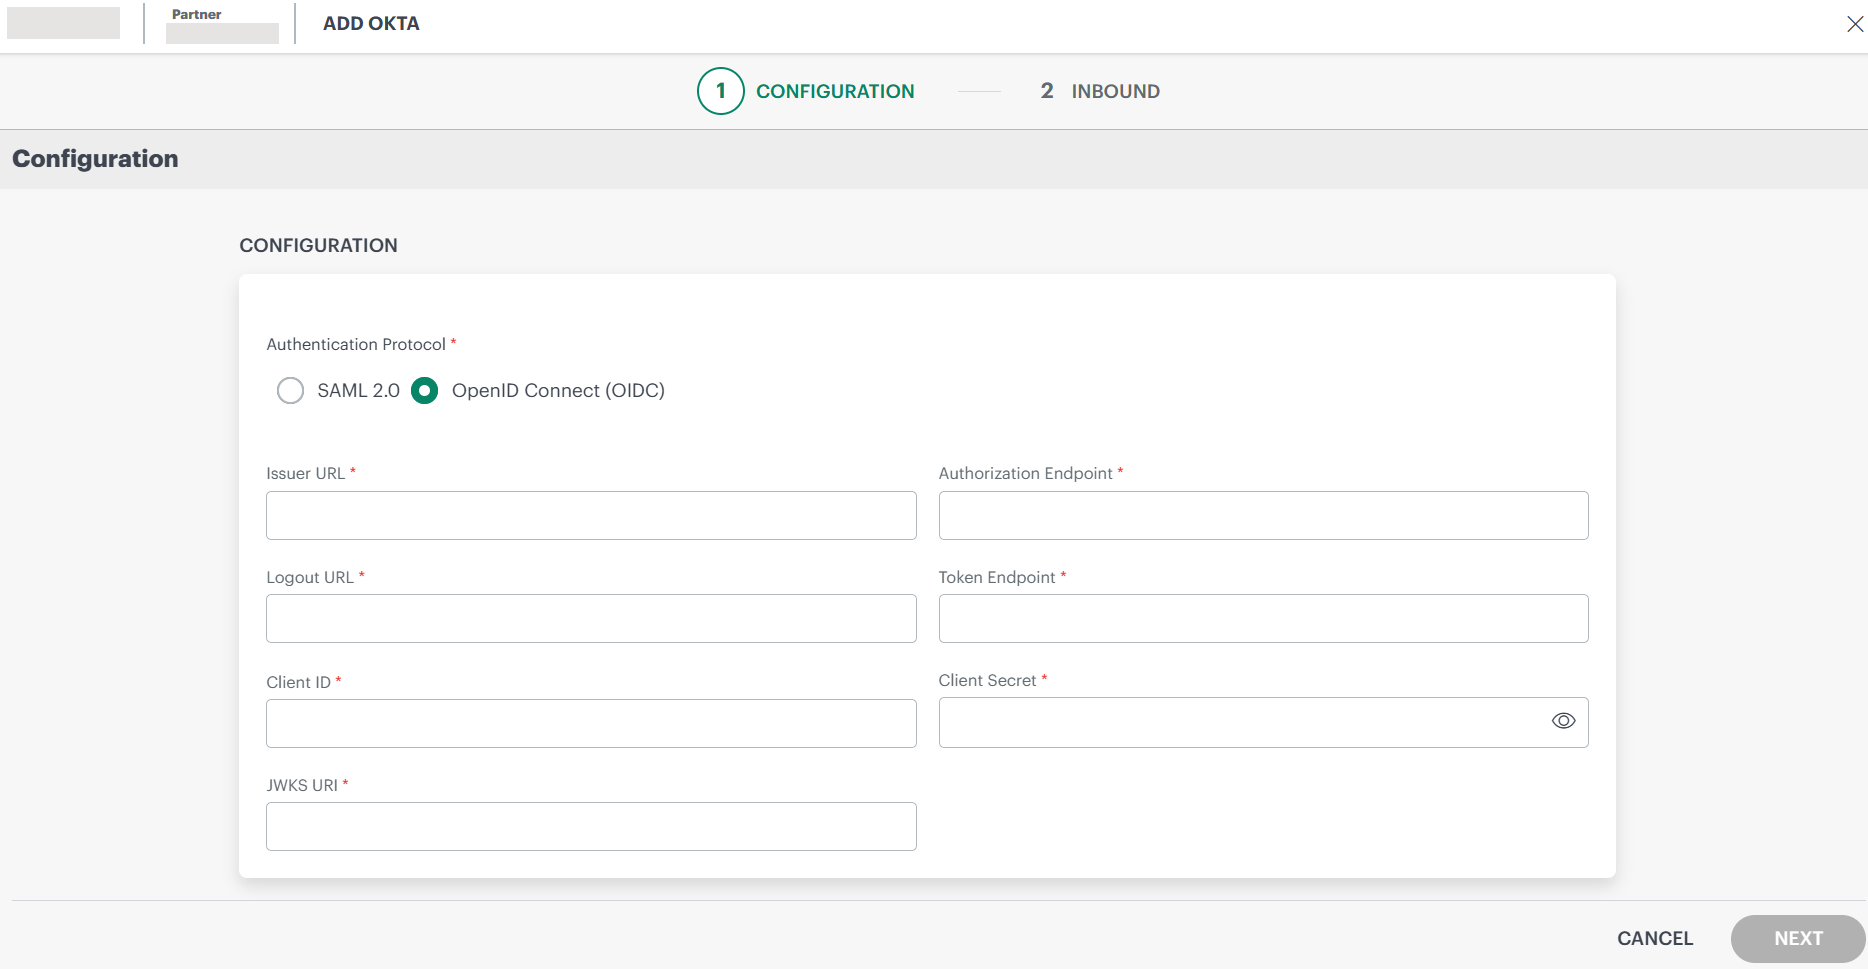Close the ADD OKTA dialog with the X
Image resolution: width=1868 pixels, height=969 pixels.
1856,23
